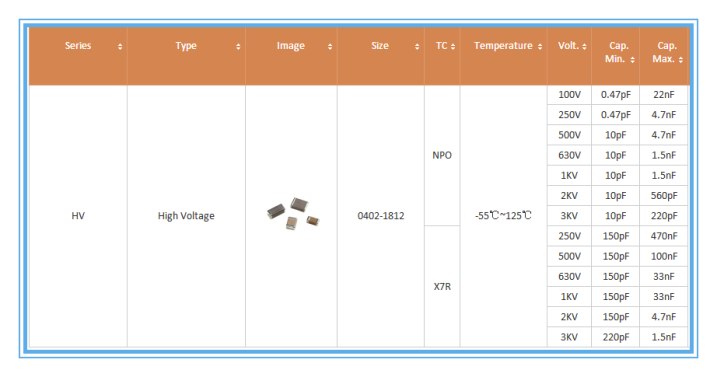Image resolution: width=717 pixels, height=377 pixels.
Task: Select the -55℃~125℃ temperature cell
Action: (x=503, y=216)
